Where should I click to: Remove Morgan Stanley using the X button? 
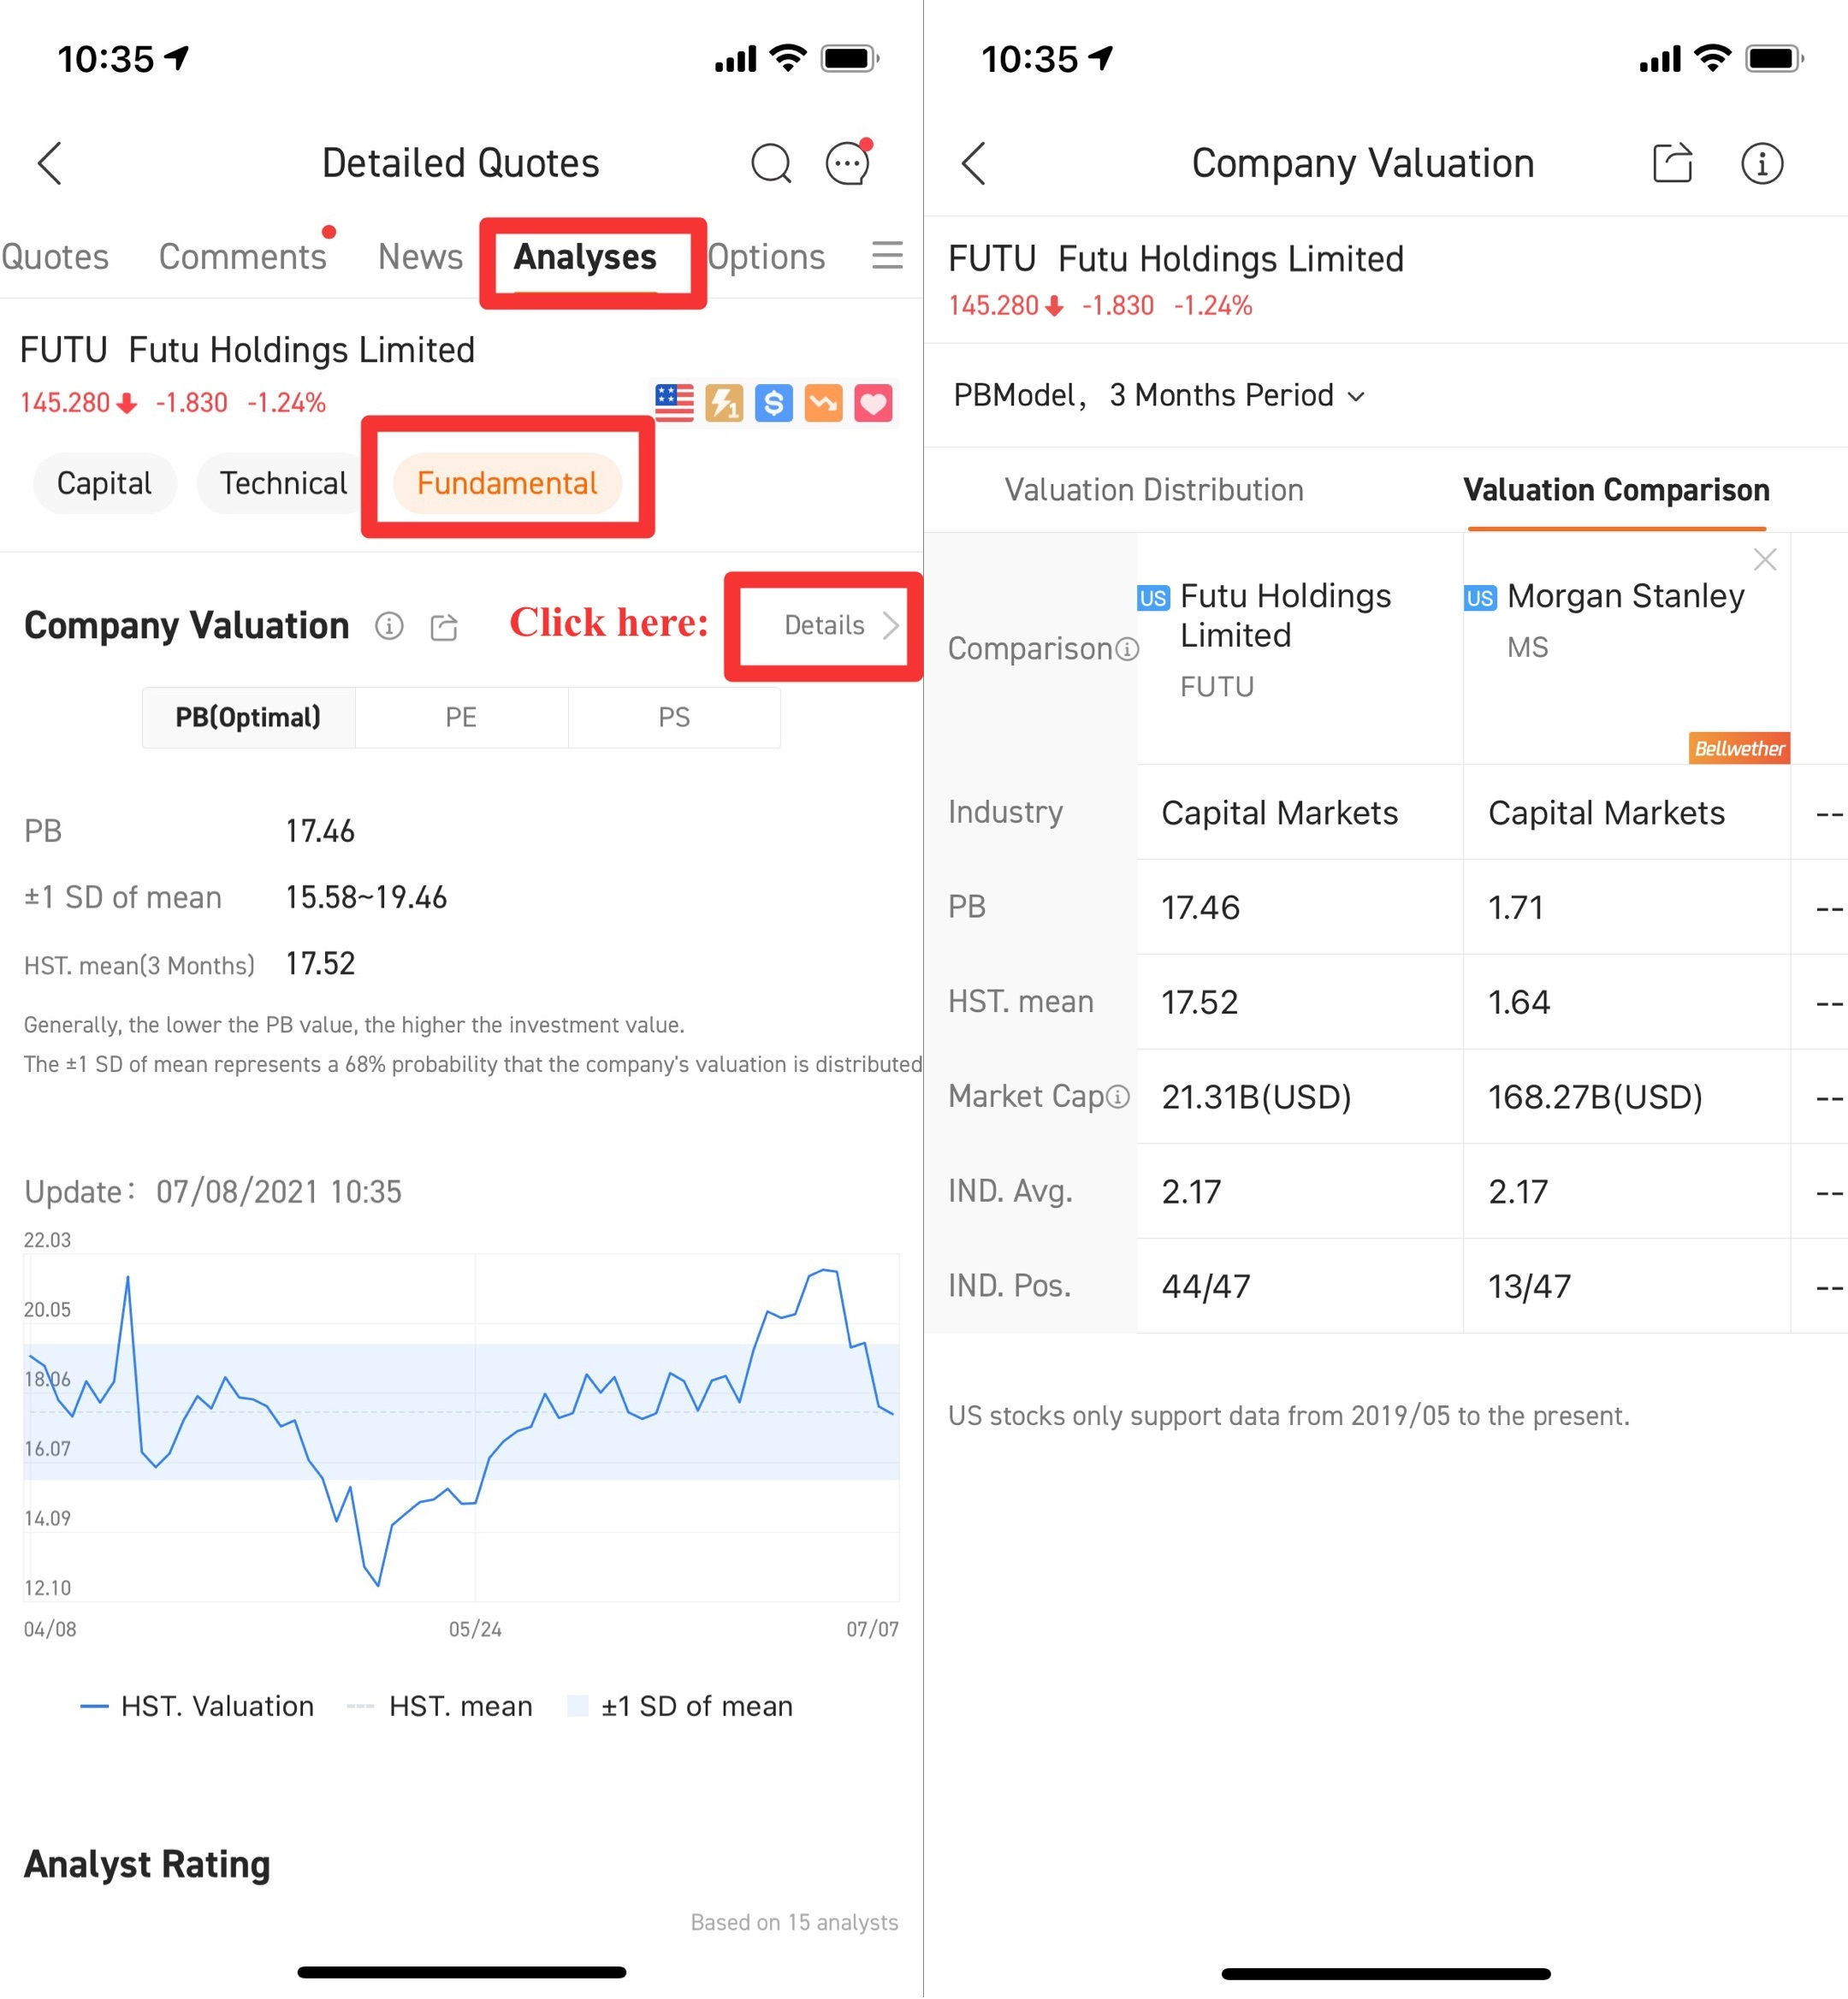coord(1765,560)
